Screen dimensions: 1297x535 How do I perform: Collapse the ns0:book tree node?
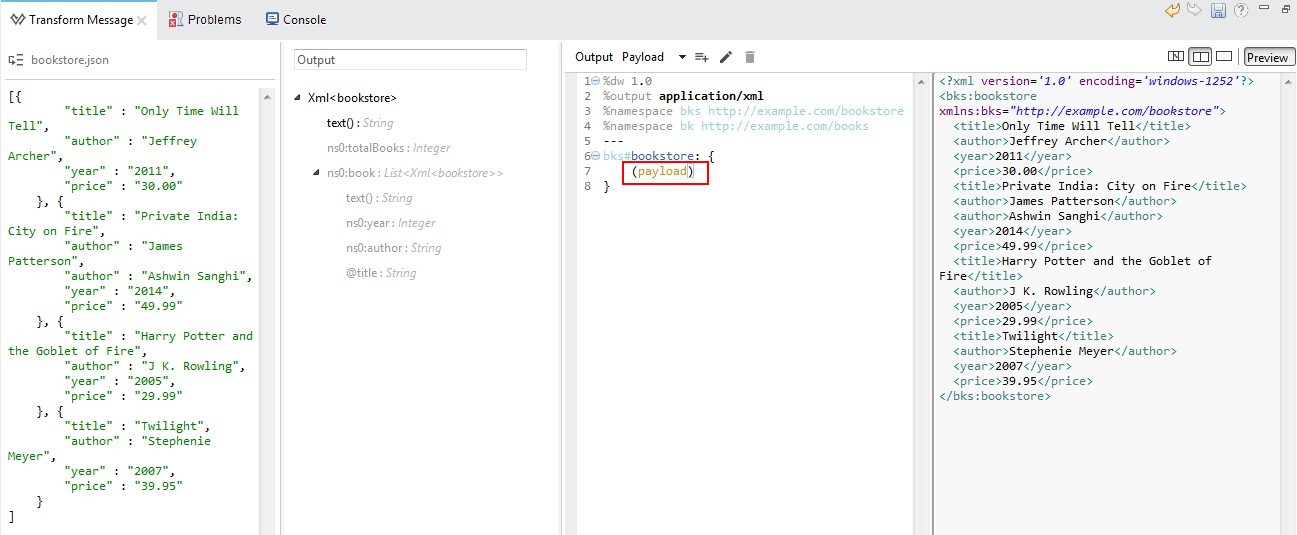[317, 173]
